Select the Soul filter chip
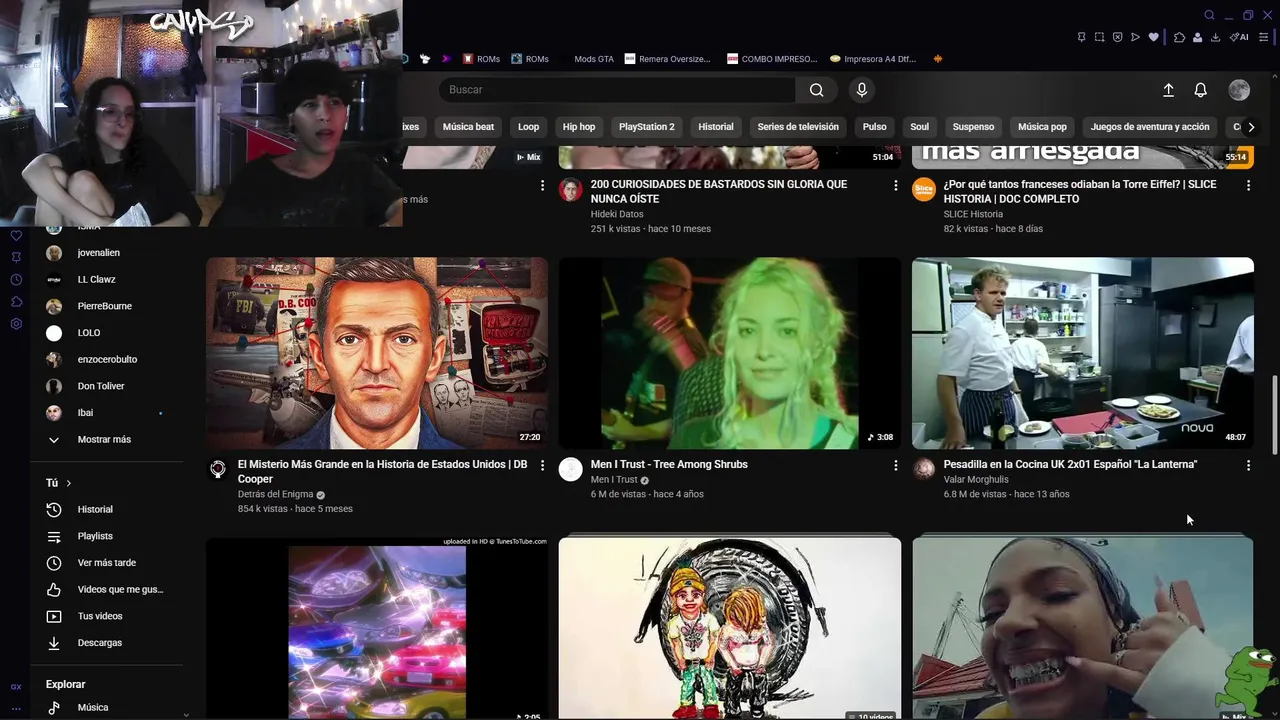Image resolution: width=1280 pixels, height=720 pixels. [920, 127]
